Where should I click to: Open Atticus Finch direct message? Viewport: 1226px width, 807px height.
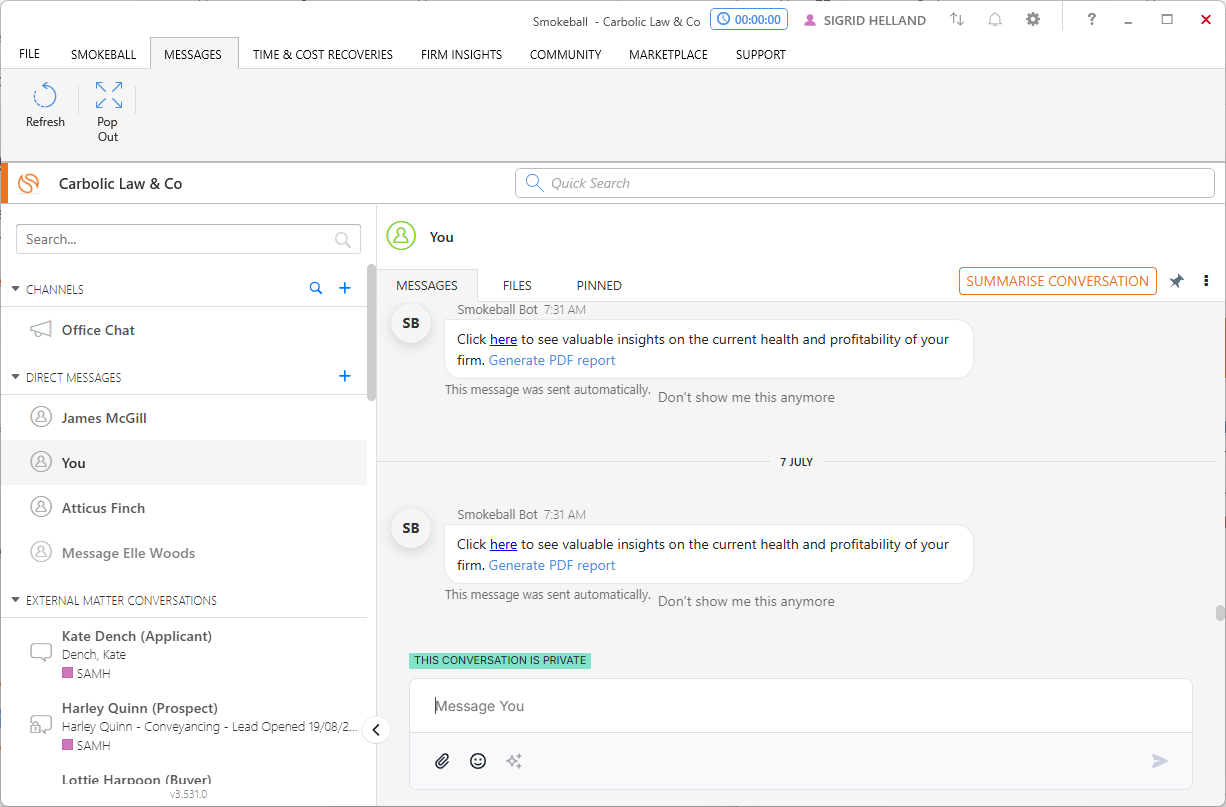[184, 508]
